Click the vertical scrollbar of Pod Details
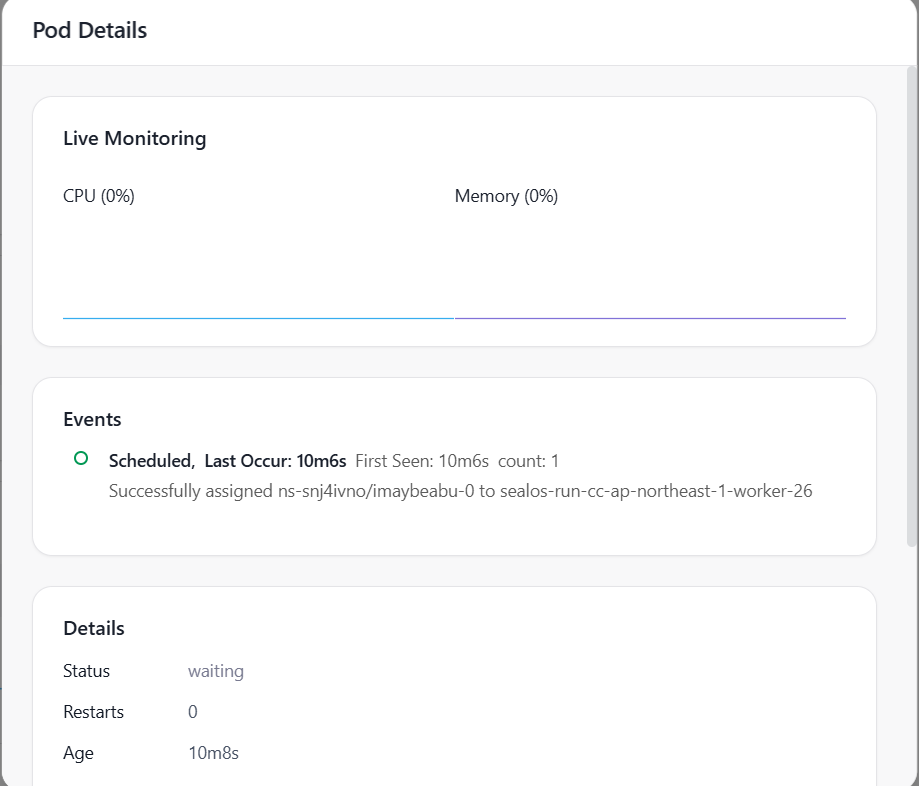 coord(911,307)
